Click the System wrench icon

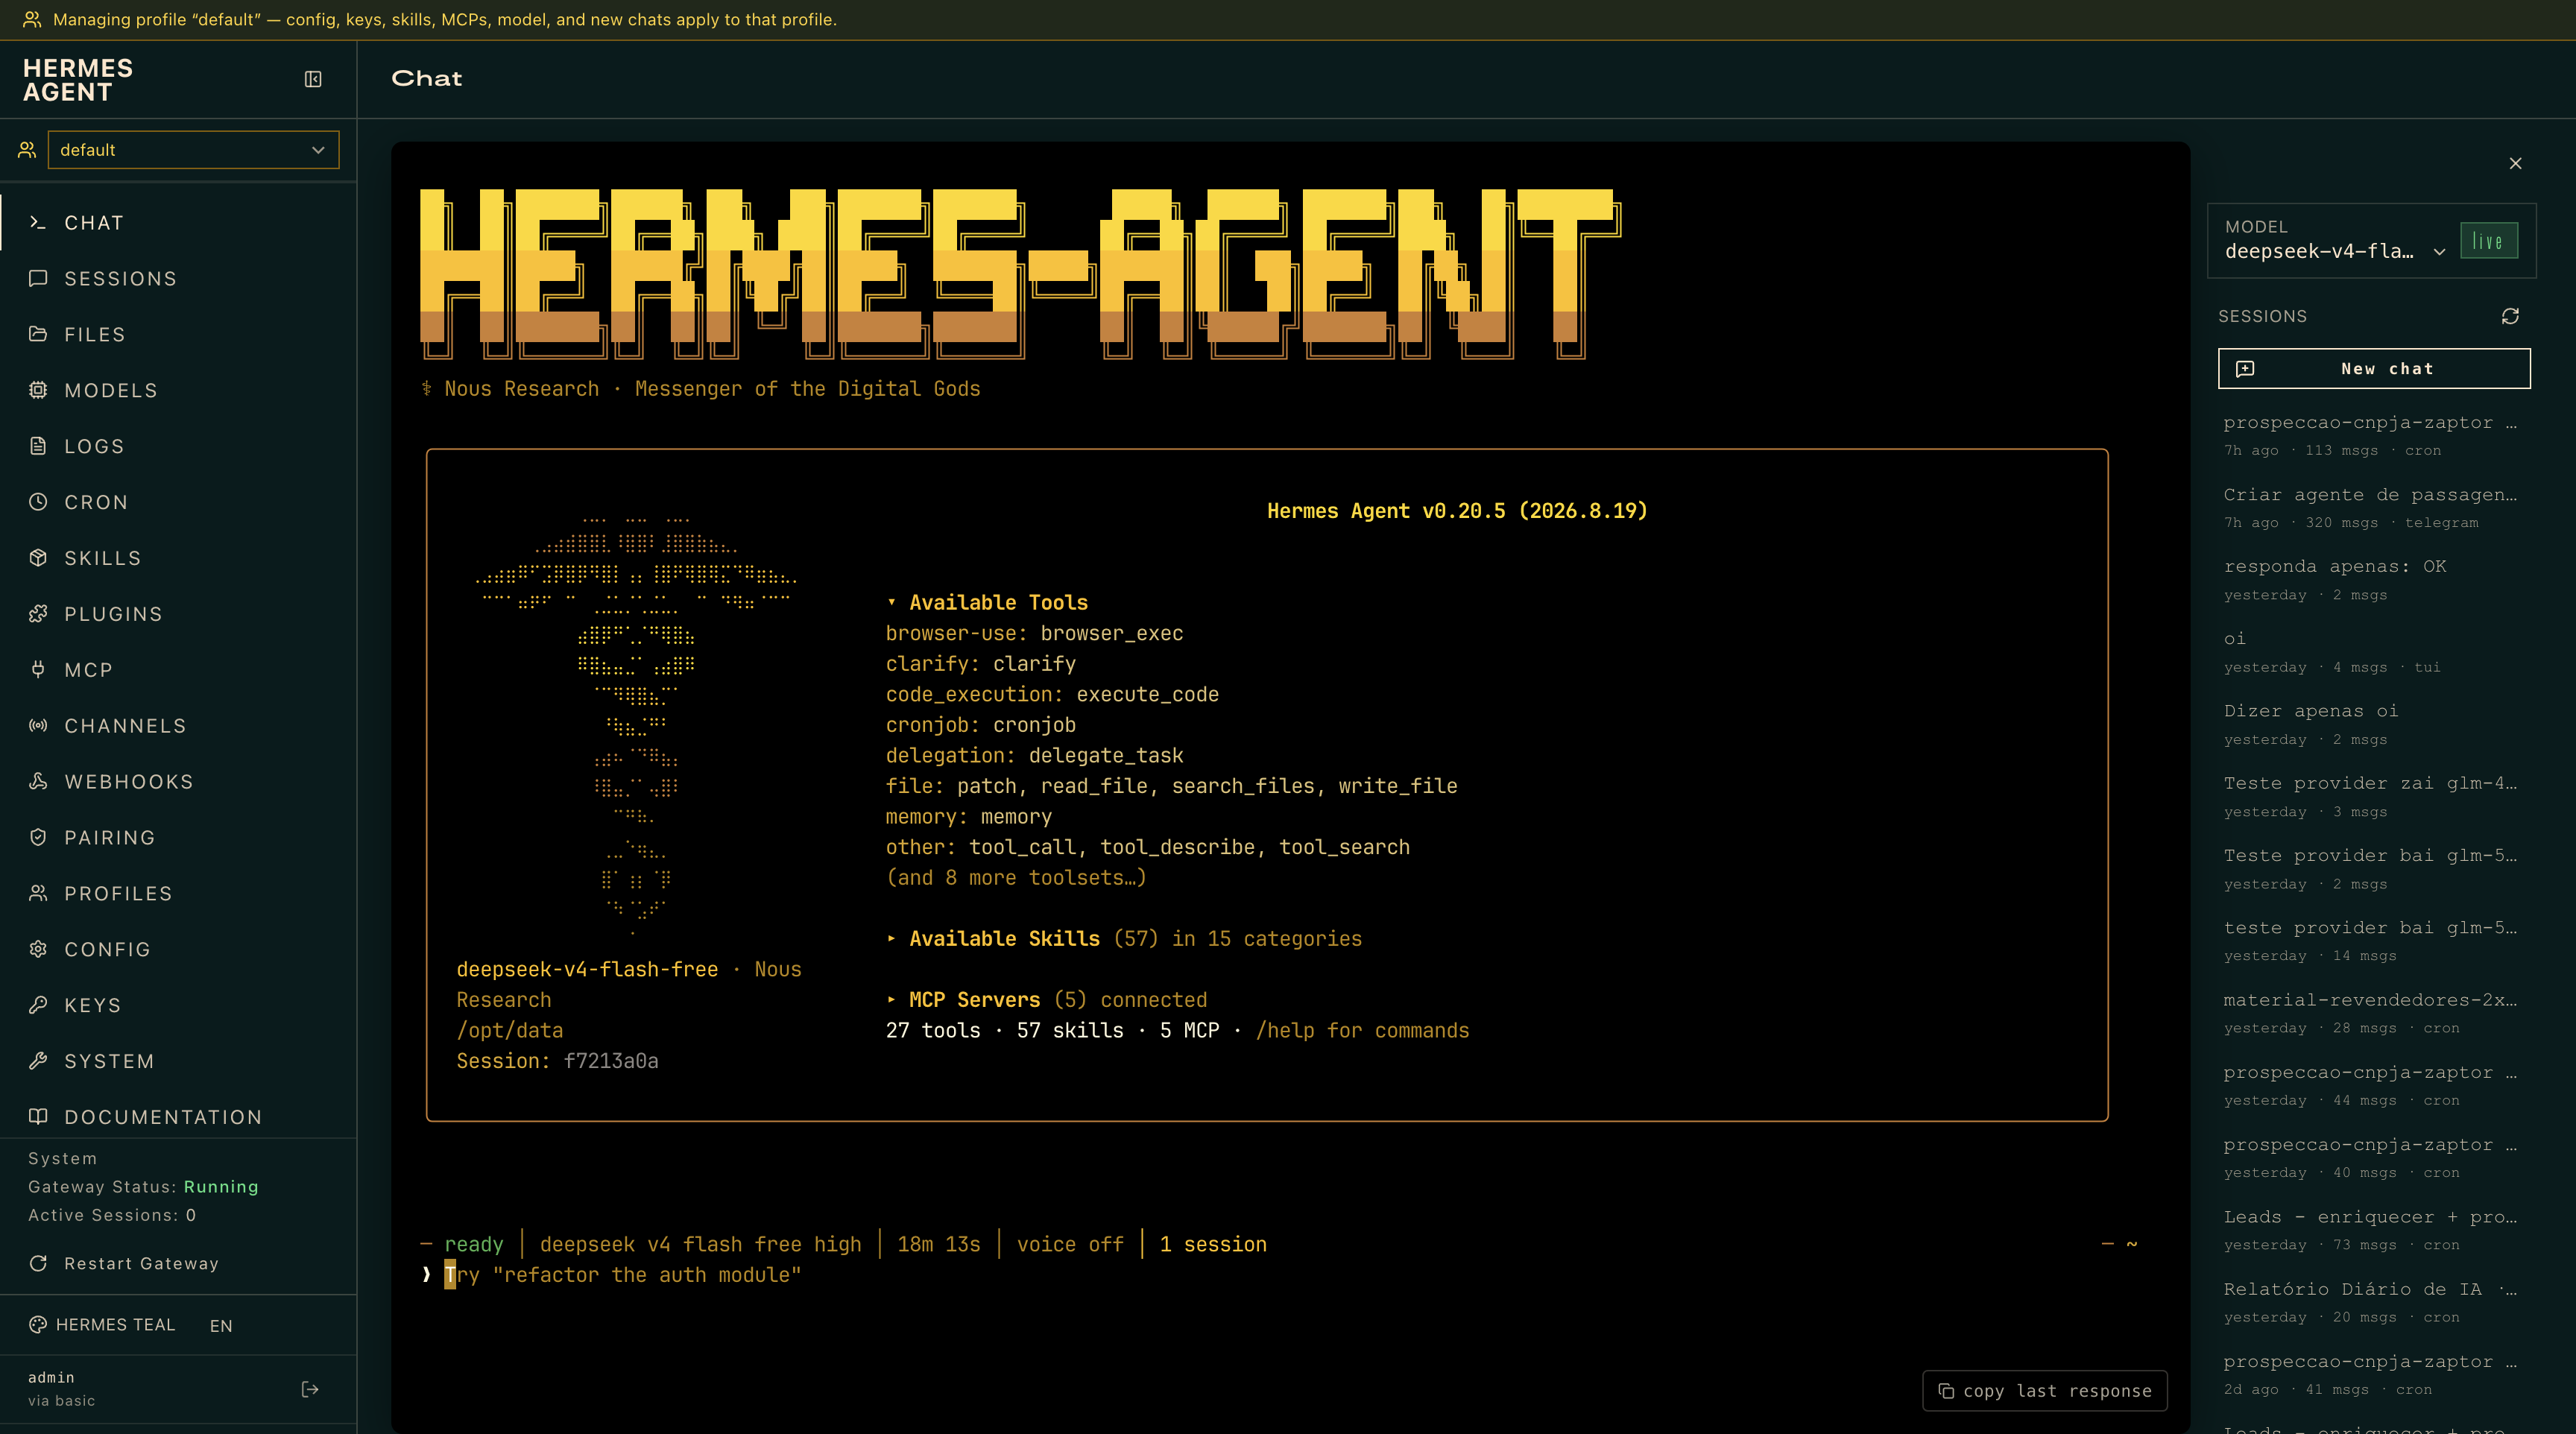pyautogui.click(x=38, y=1061)
